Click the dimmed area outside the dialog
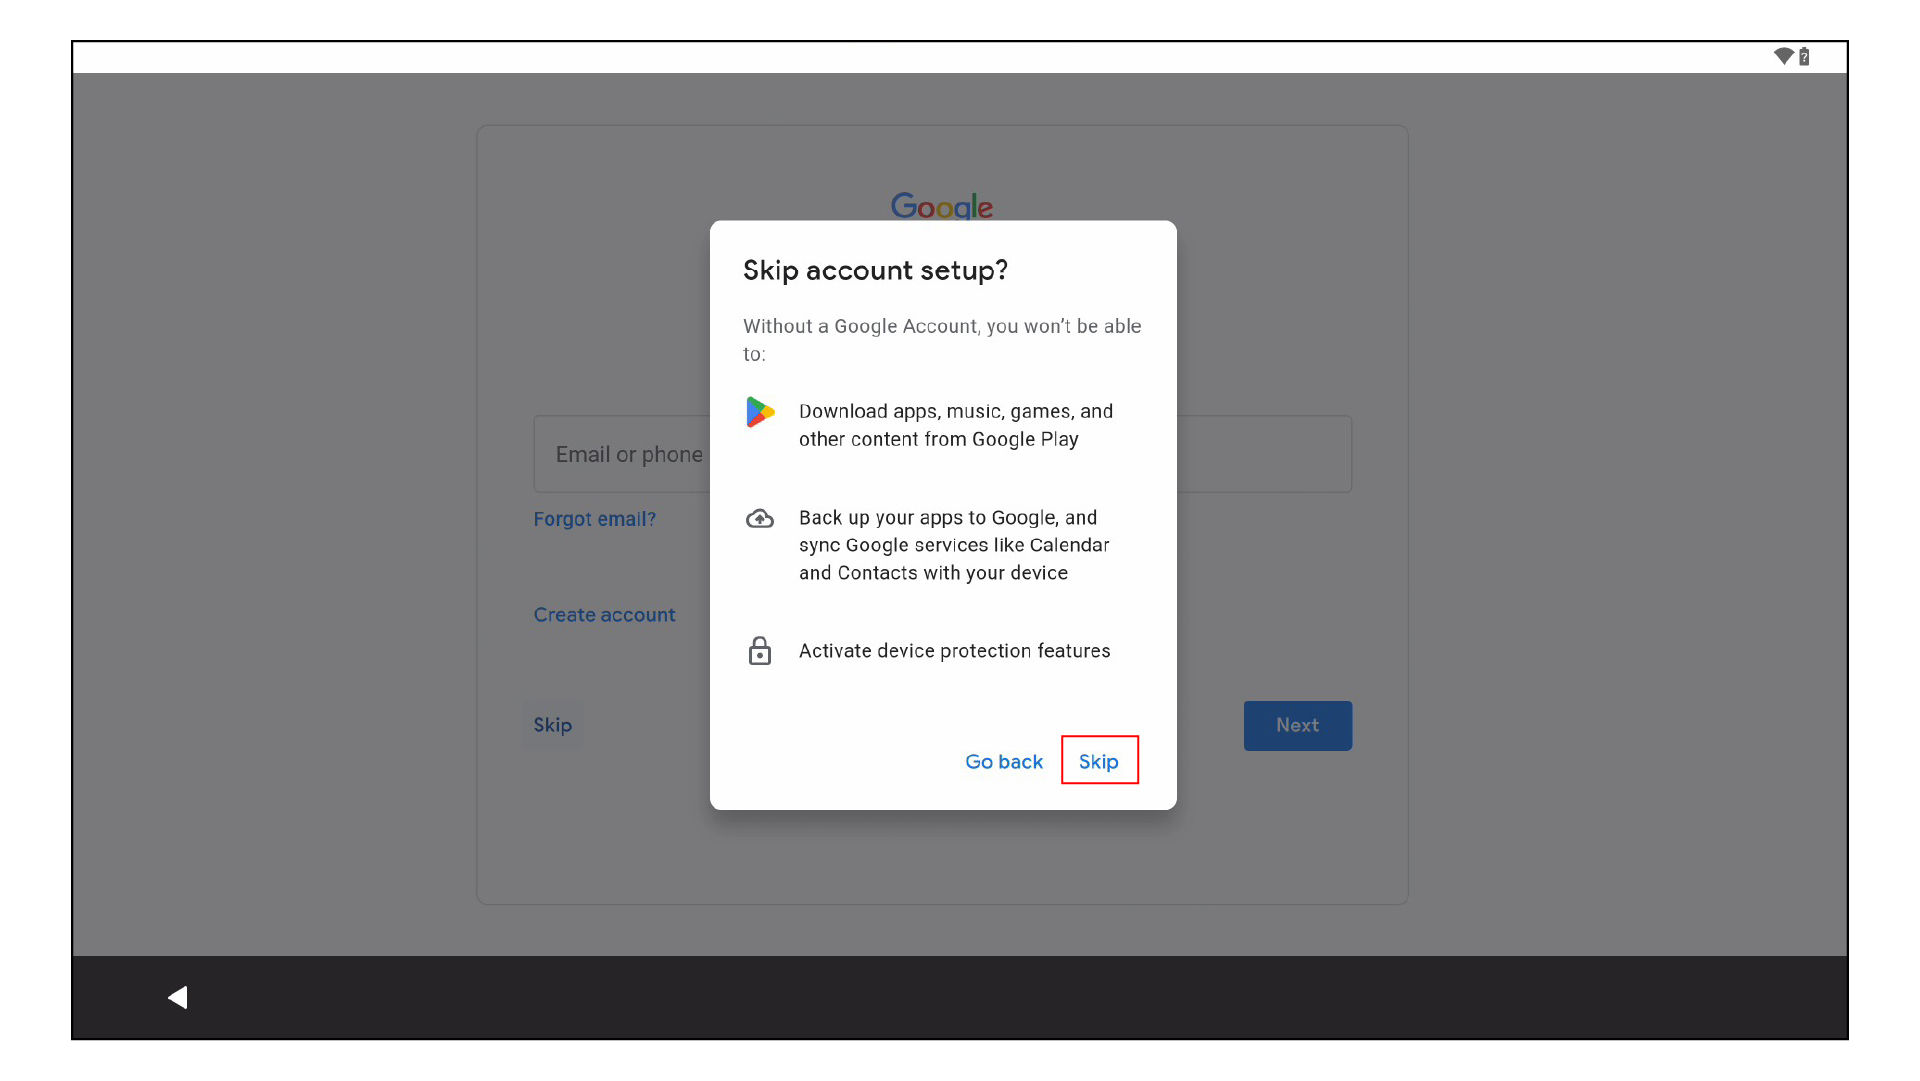 point(270,500)
